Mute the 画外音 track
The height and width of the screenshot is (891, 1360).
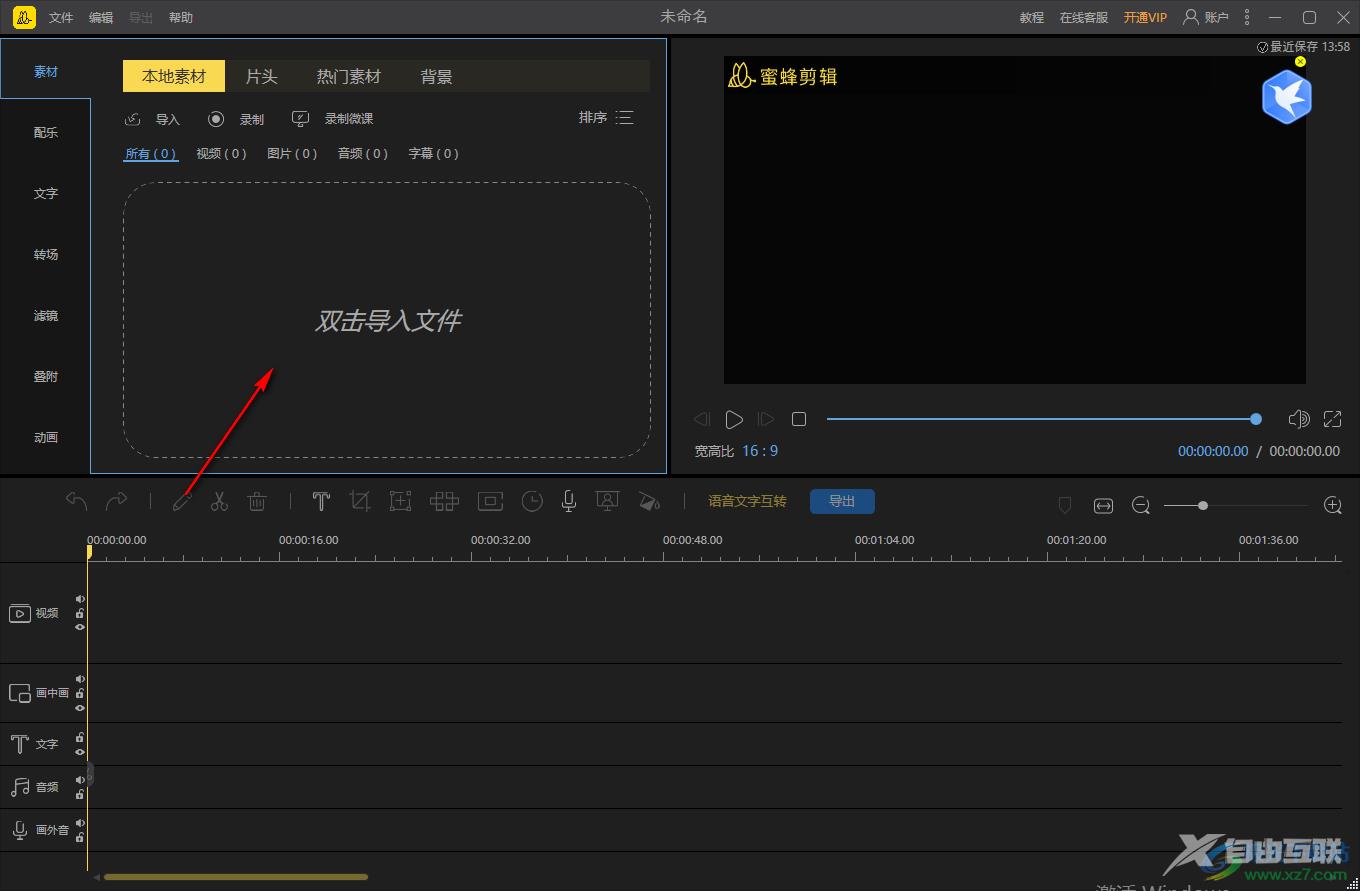pyautogui.click(x=80, y=823)
